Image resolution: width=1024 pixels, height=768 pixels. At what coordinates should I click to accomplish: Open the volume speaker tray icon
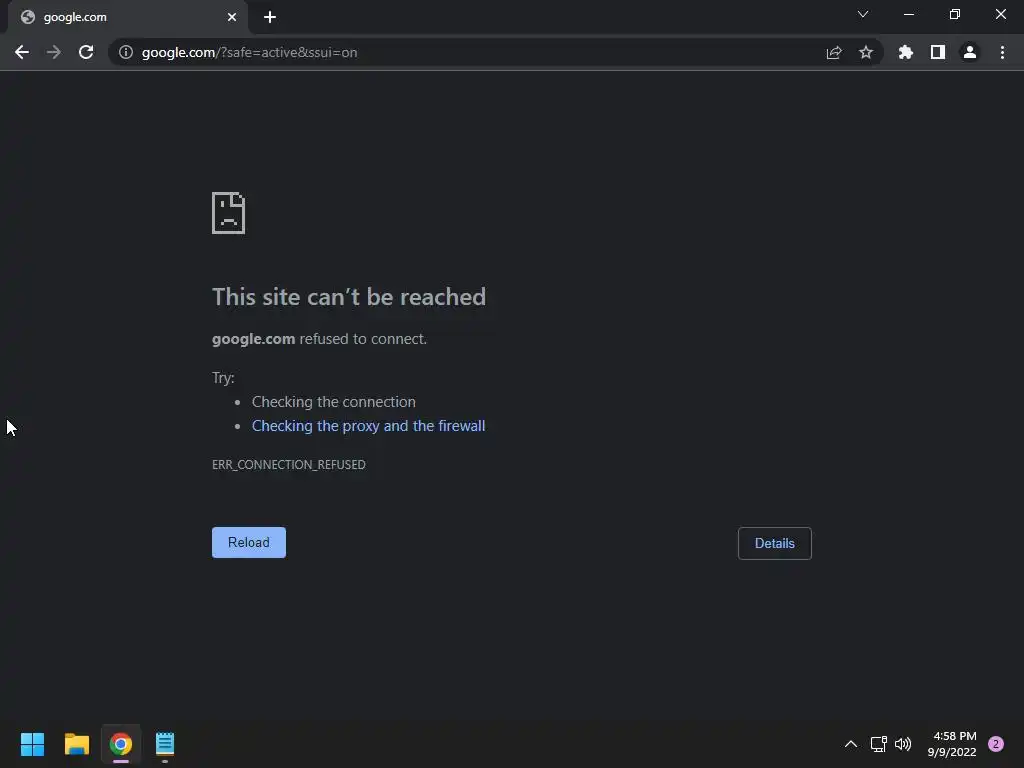903,744
